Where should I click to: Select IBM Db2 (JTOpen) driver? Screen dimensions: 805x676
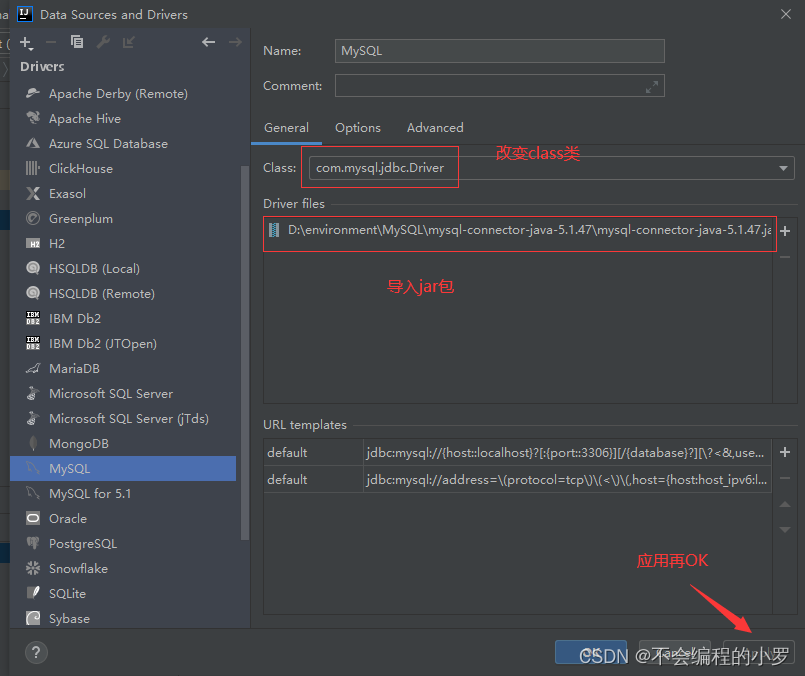(x=123, y=343)
